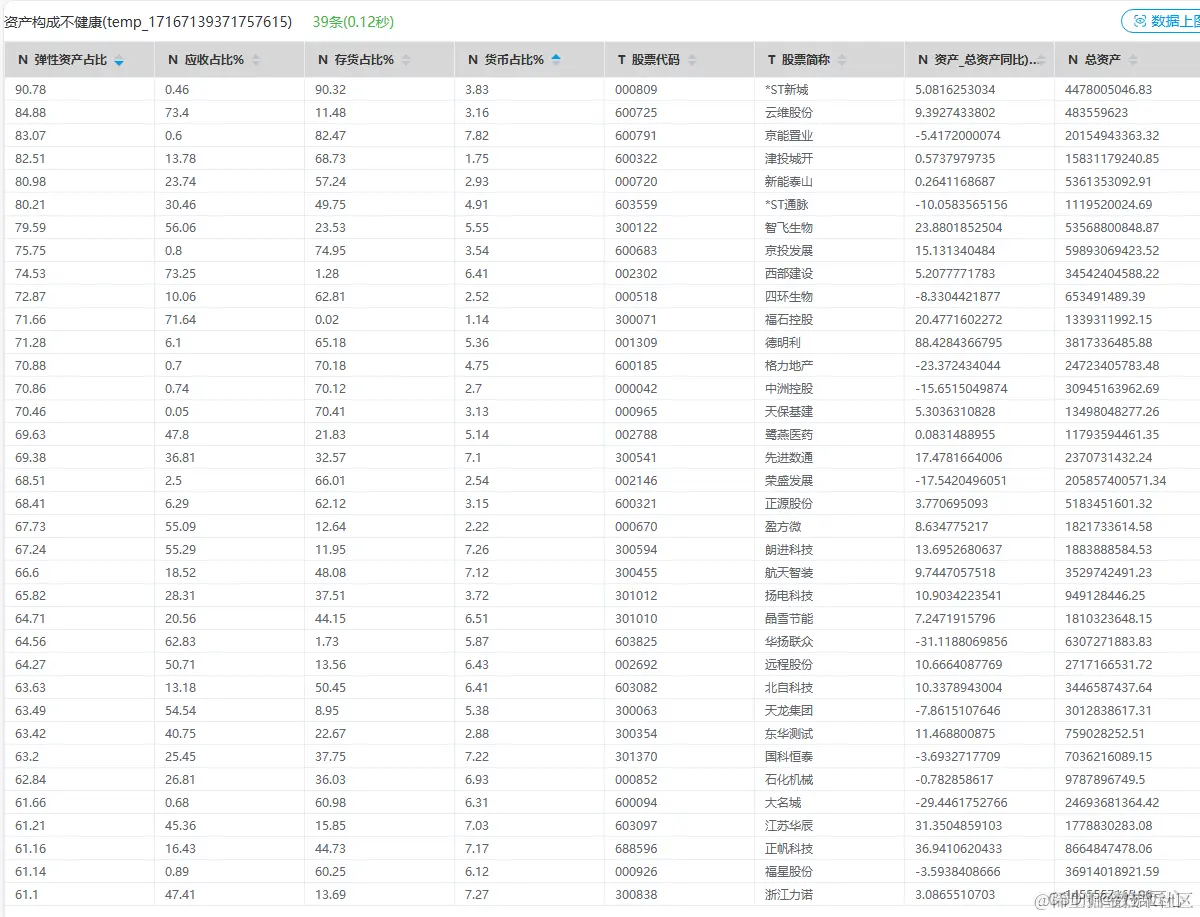Screen dimensions: 1200x917
Task: Click total assets value 53568800848.87
Action: [x=1112, y=228]
